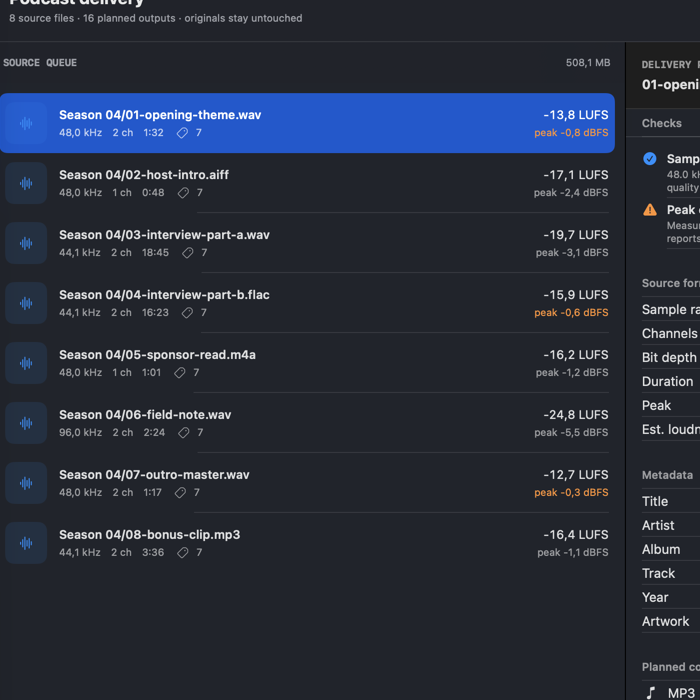This screenshot has width=700, height=700.
Task: Click the music note icon beside MP3
Action: tap(651, 692)
